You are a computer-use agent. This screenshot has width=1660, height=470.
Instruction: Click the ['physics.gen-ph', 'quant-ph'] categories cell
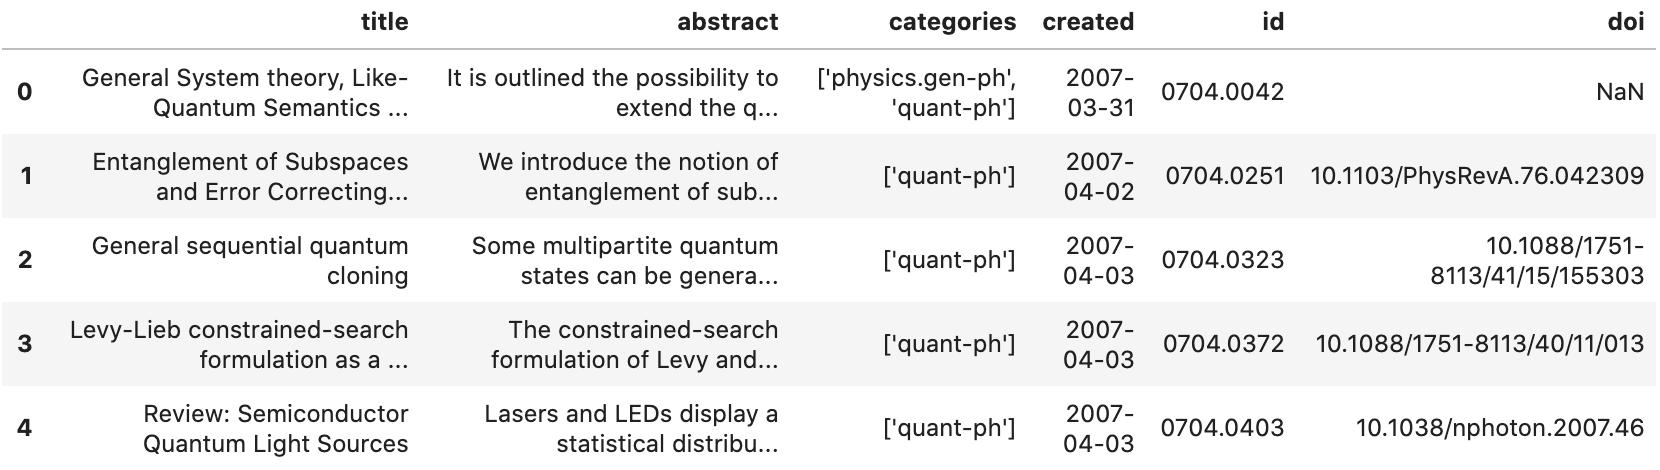[x=916, y=92]
